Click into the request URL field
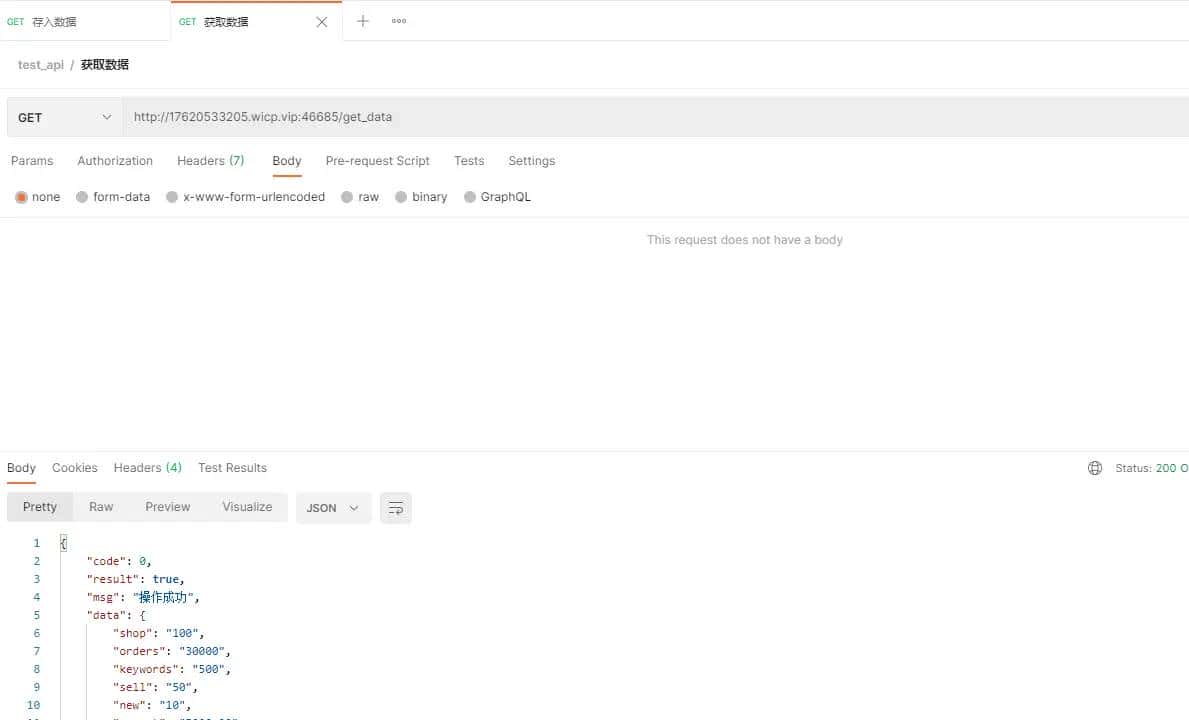The image size is (1189, 720). pos(650,117)
